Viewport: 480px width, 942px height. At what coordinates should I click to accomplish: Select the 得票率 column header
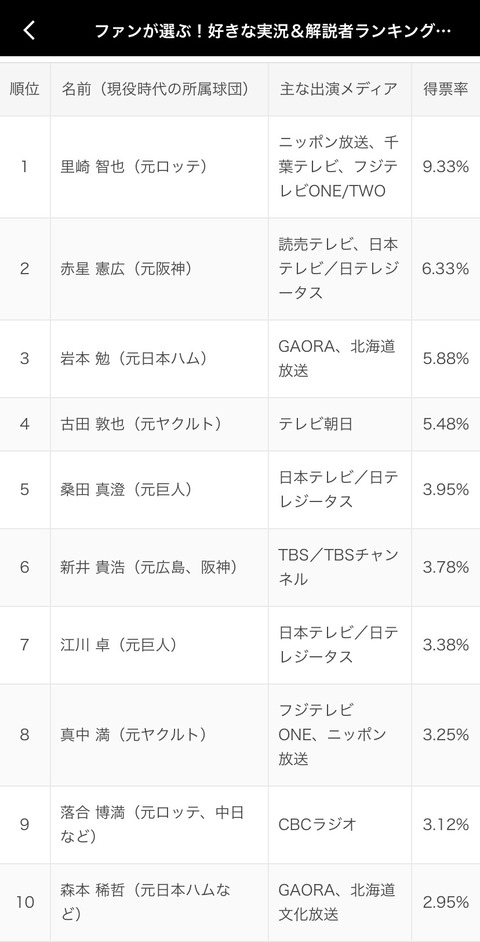tap(446, 89)
